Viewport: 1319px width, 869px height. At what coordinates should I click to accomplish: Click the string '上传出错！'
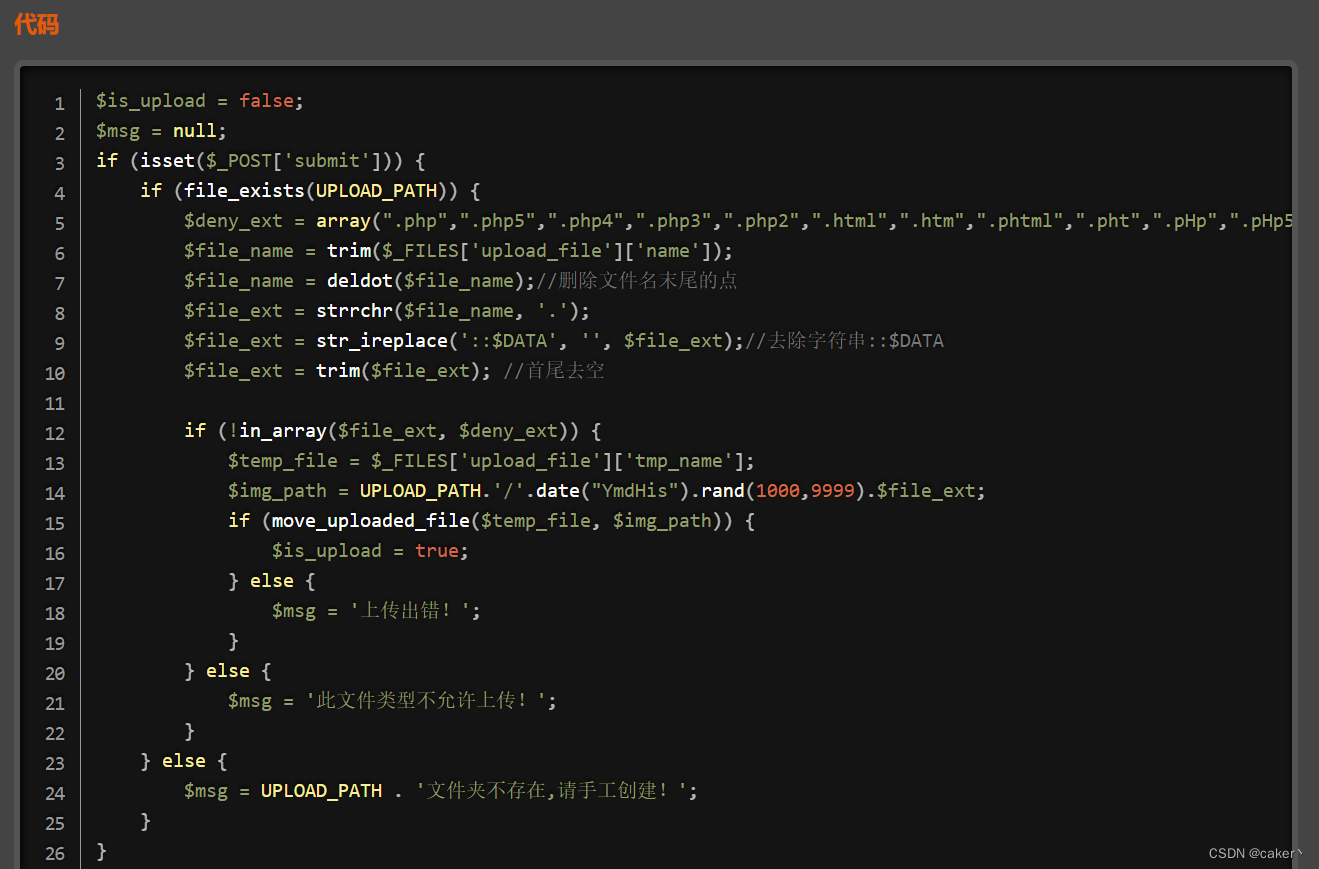410,611
